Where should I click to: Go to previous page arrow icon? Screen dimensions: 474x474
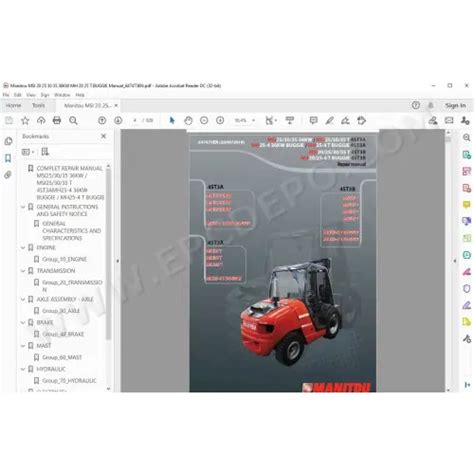pyautogui.click(x=102, y=121)
